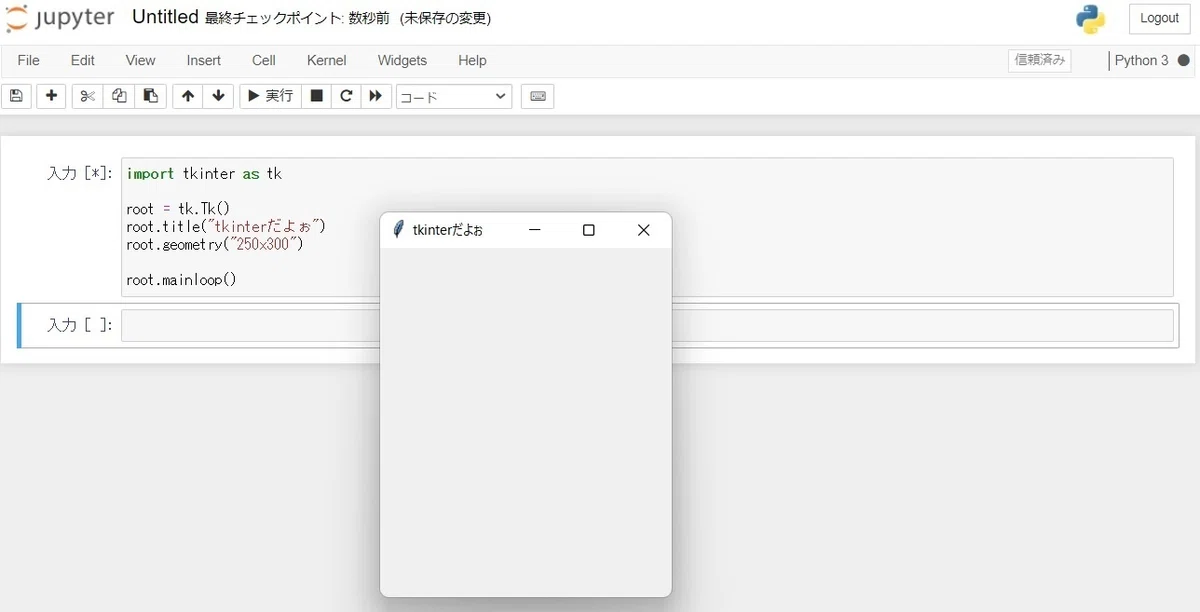Open the Insert menu
Screen dimensions: 1200x612
coord(204,61)
